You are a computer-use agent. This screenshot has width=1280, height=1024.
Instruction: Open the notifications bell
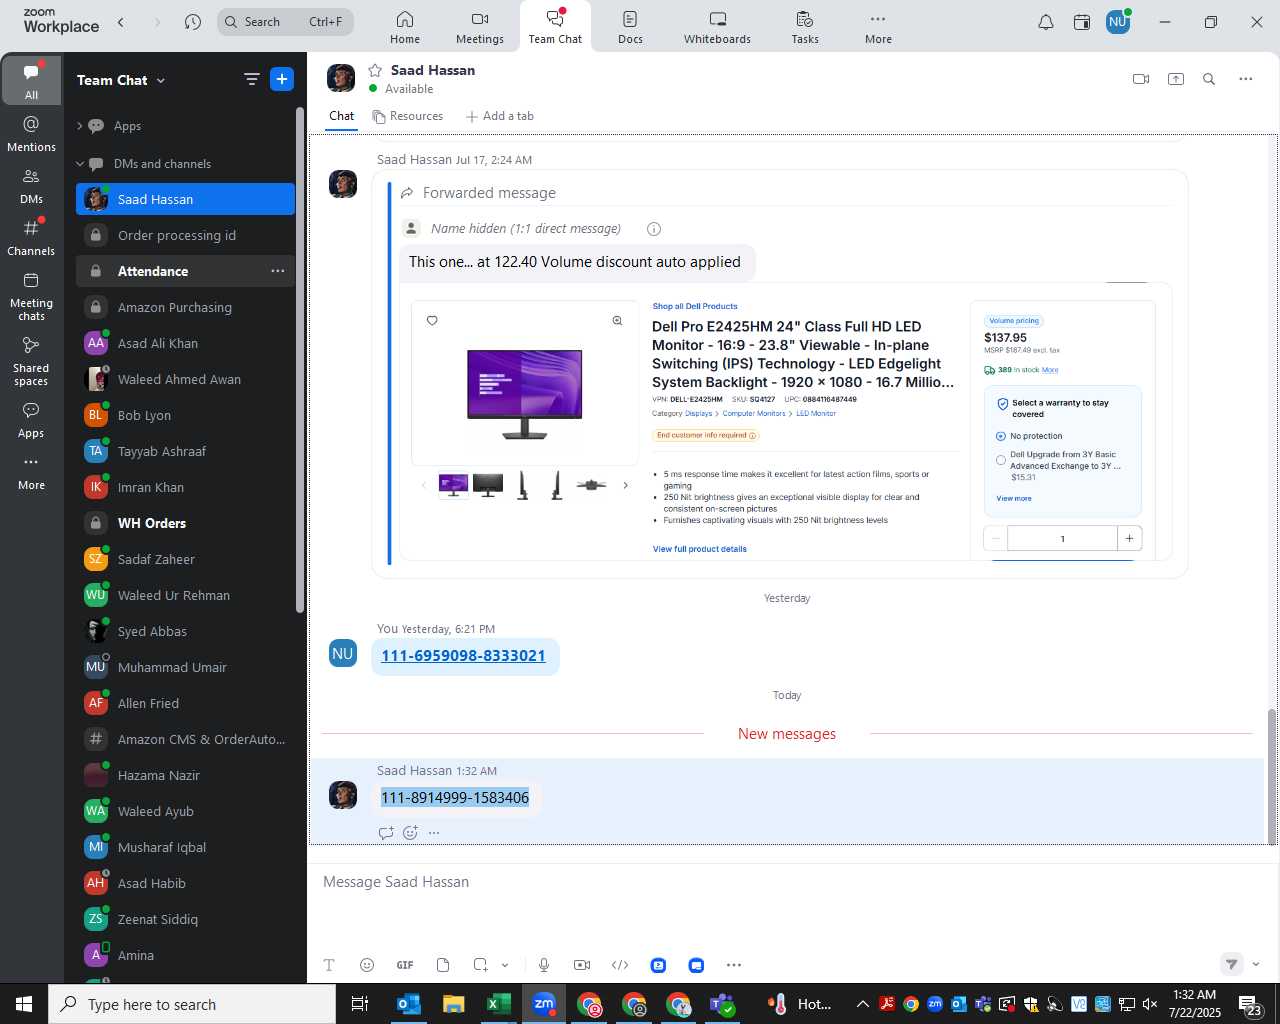(1046, 22)
